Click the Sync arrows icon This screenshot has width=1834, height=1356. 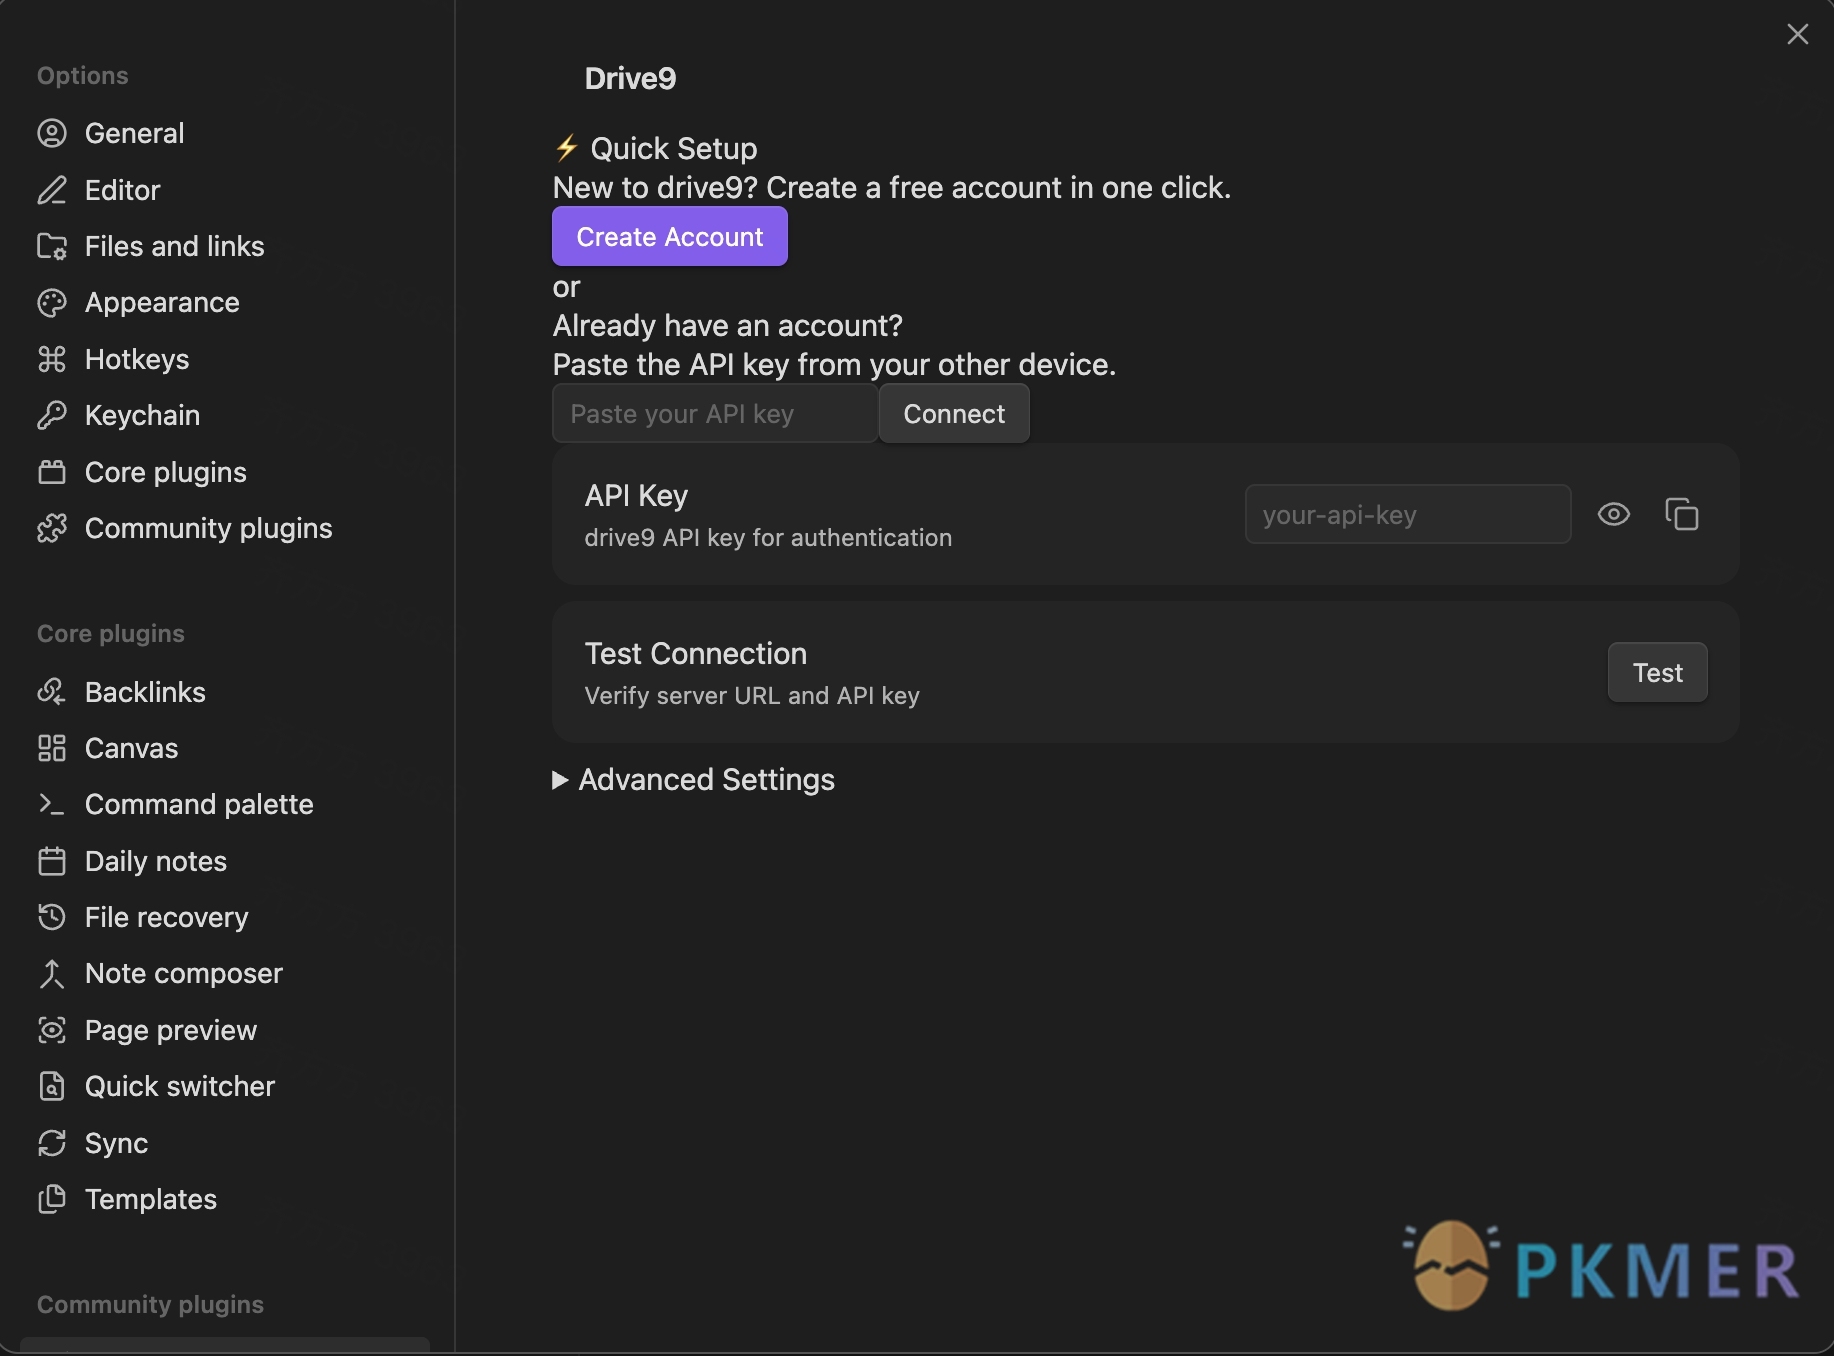tap(52, 1143)
